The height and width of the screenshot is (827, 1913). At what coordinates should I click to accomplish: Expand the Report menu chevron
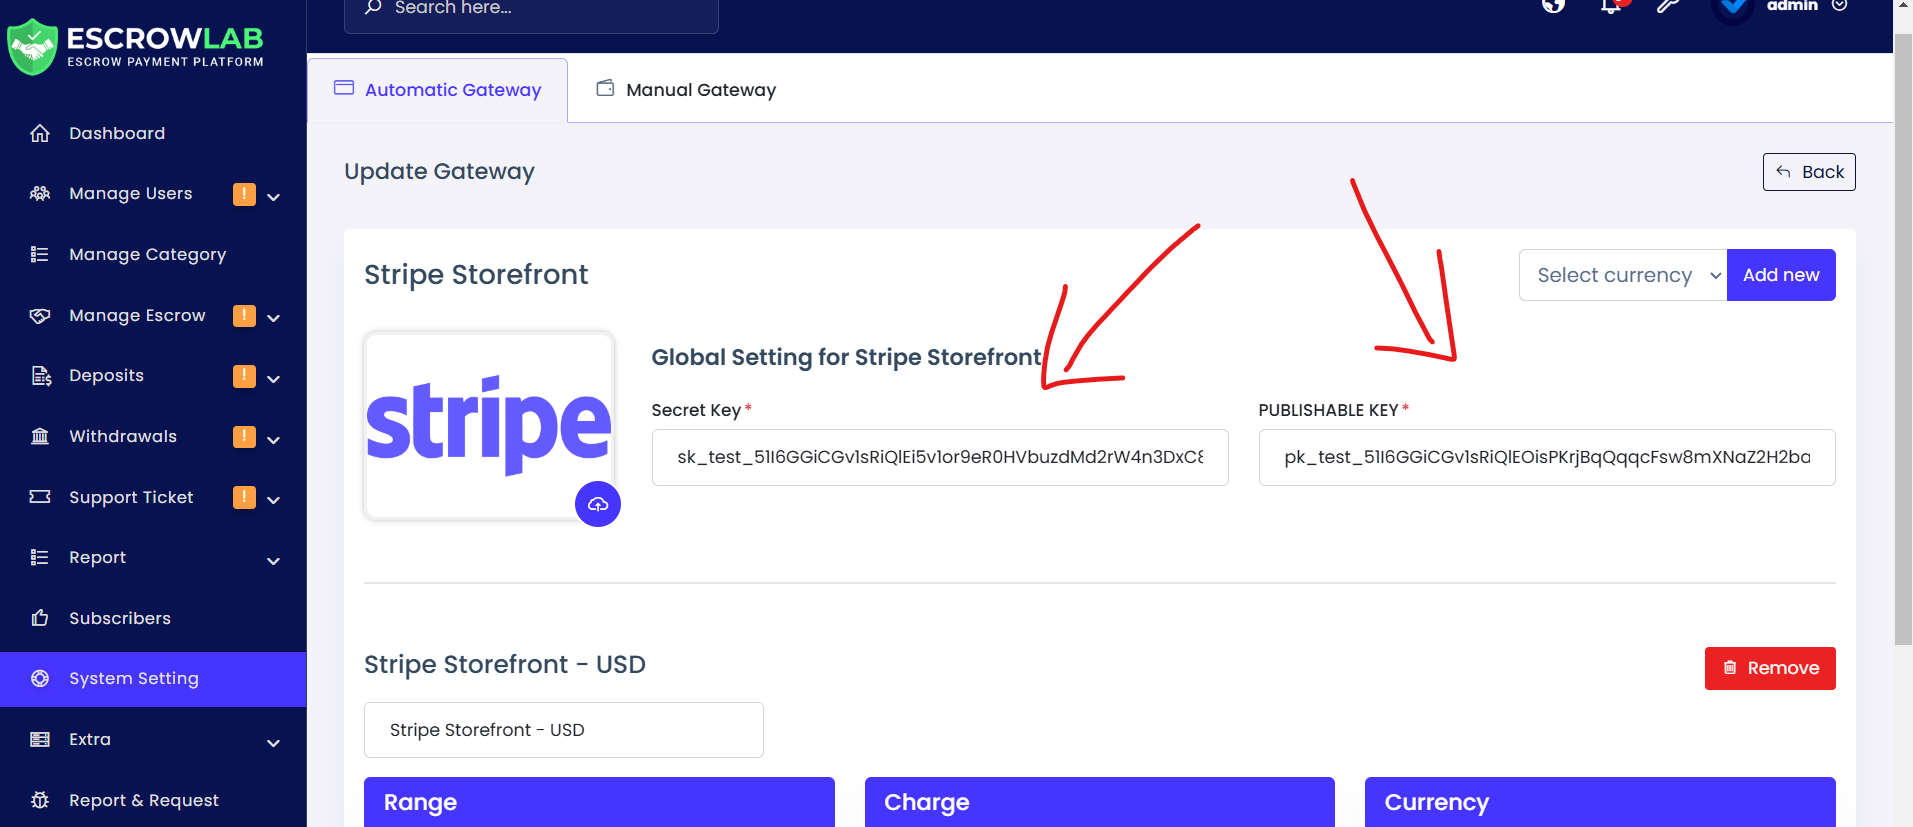pyautogui.click(x=273, y=561)
